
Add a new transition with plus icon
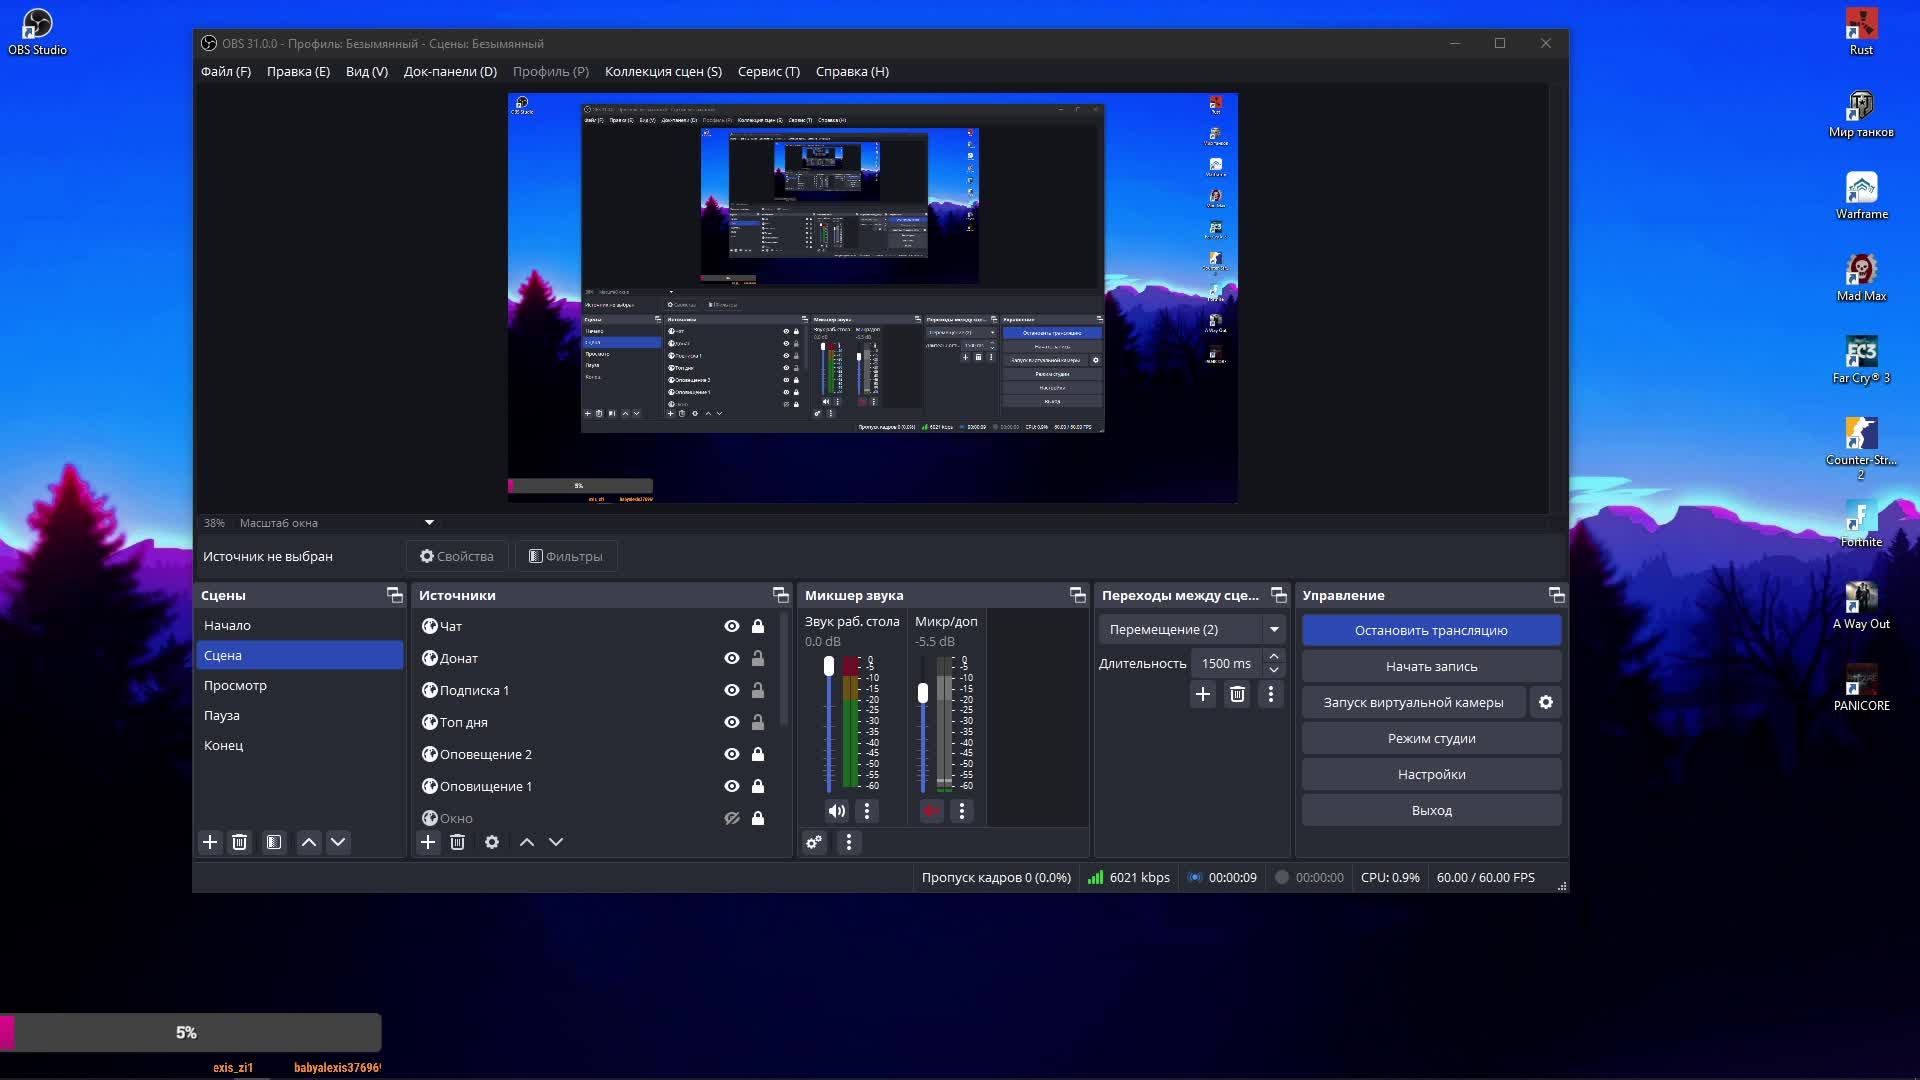click(x=1203, y=694)
